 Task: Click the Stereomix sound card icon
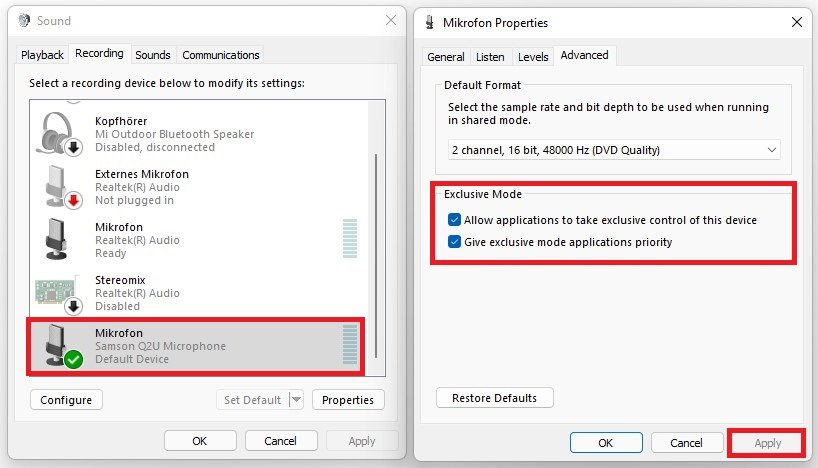[59, 293]
